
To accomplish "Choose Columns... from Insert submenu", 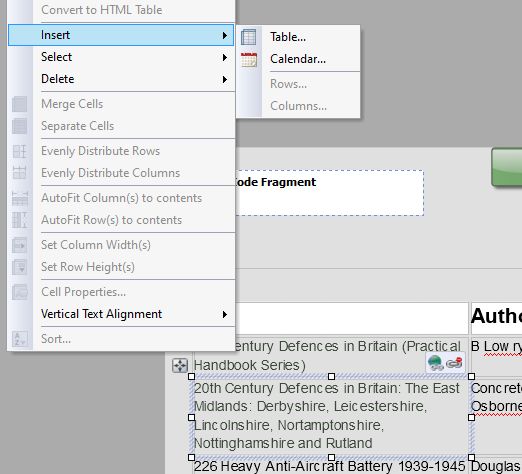I will click(298, 106).
